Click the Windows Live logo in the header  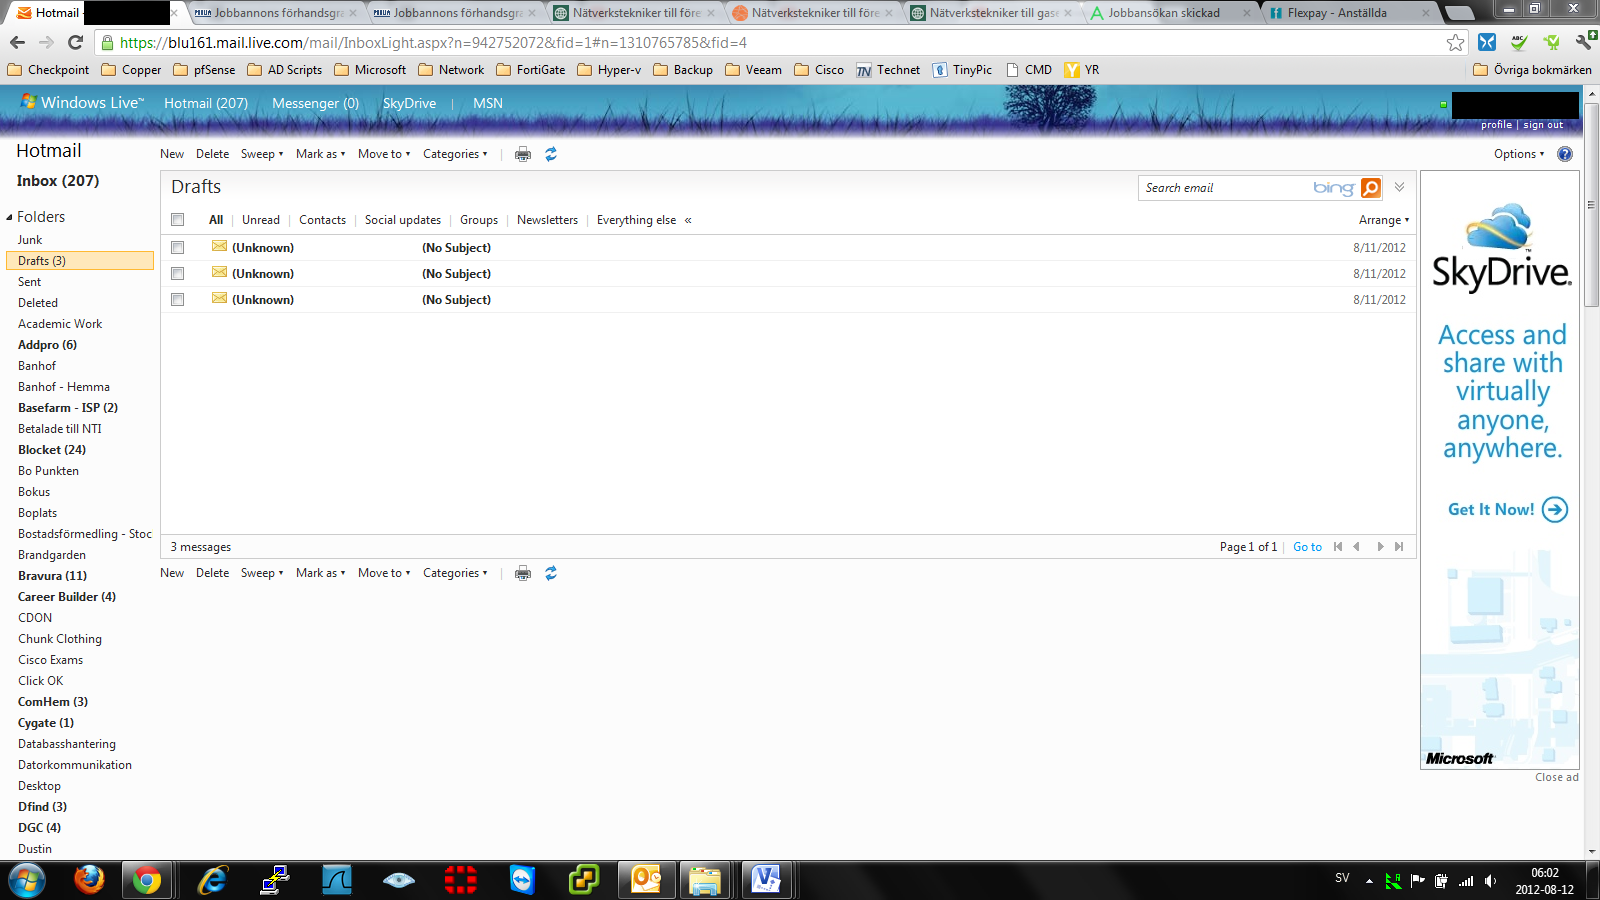click(x=82, y=103)
